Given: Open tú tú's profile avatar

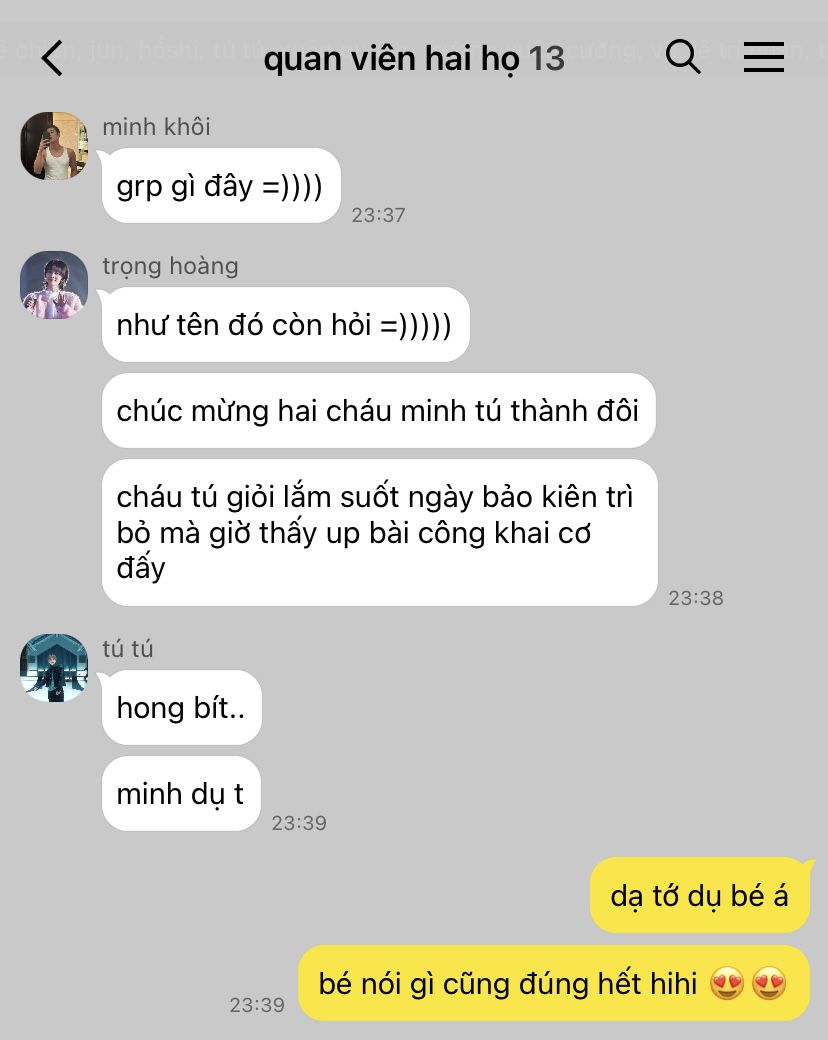Looking at the screenshot, I should [54, 668].
